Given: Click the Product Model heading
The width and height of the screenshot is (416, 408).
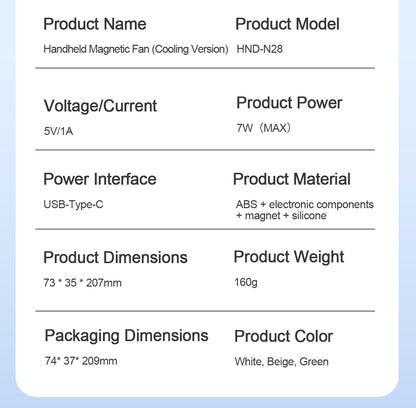Looking at the screenshot, I should pos(287,24).
